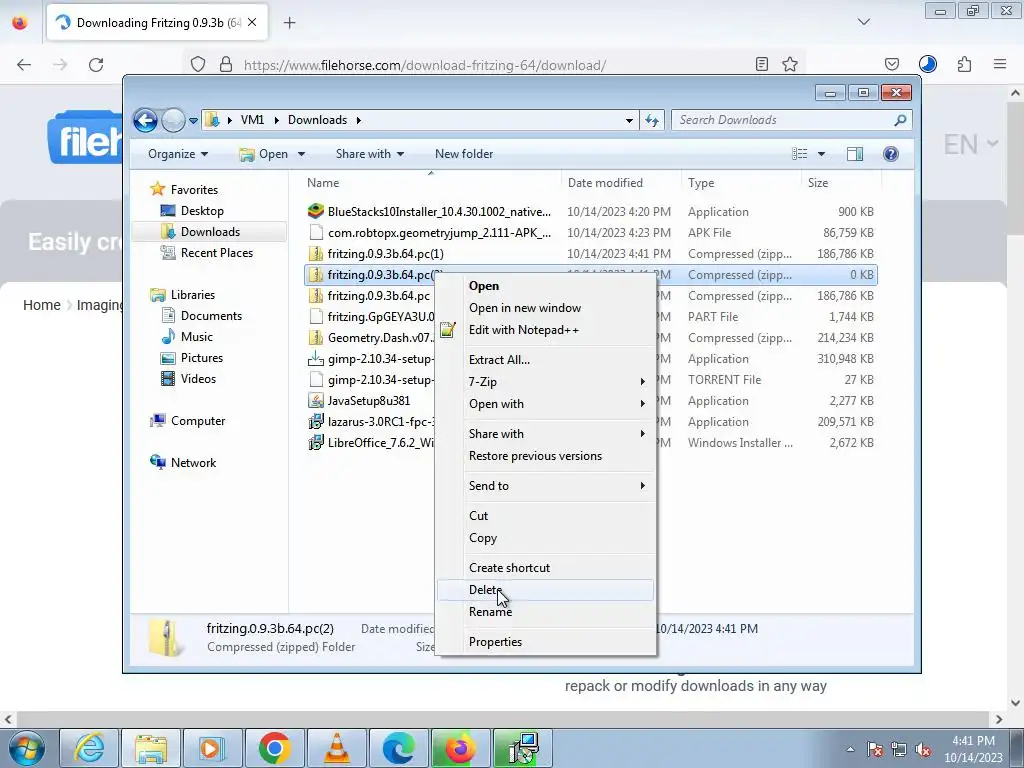Select the LibreOffice_7.6.2 installer icon
Viewport: 1024px width, 768px height.
coord(316,443)
